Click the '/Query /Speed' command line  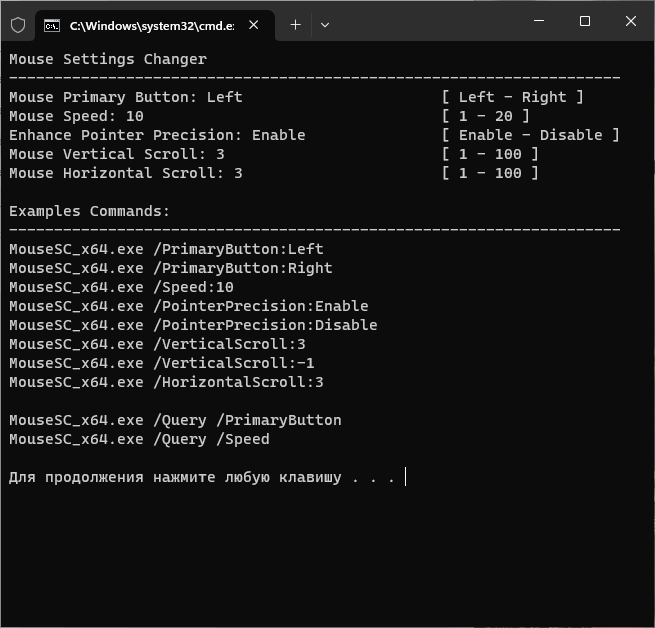[x=139, y=439]
